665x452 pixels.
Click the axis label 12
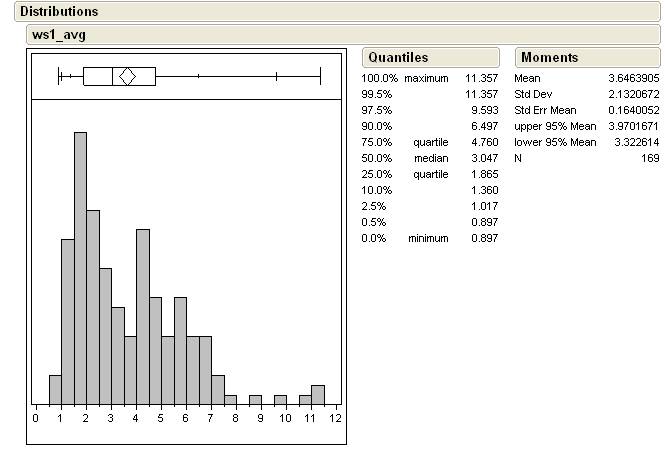click(335, 418)
